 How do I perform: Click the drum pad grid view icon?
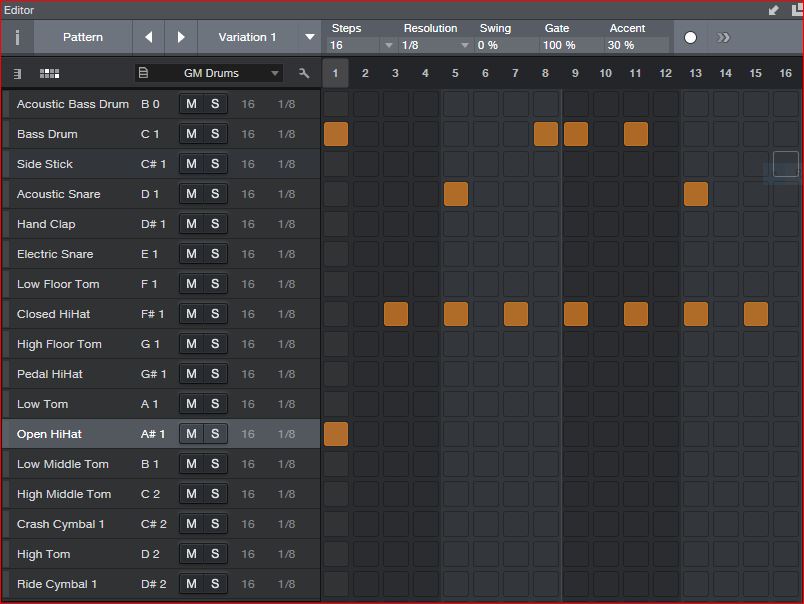pos(49,73)
